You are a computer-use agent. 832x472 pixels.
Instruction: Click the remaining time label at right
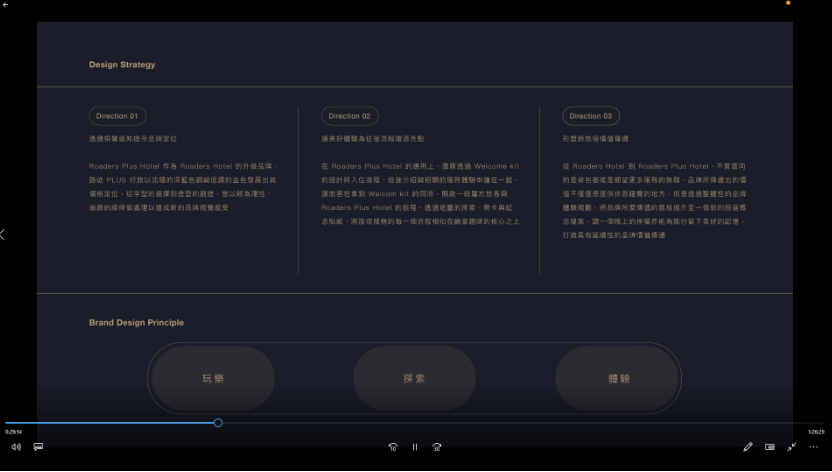pyautogui.click(x=816, y=432)
